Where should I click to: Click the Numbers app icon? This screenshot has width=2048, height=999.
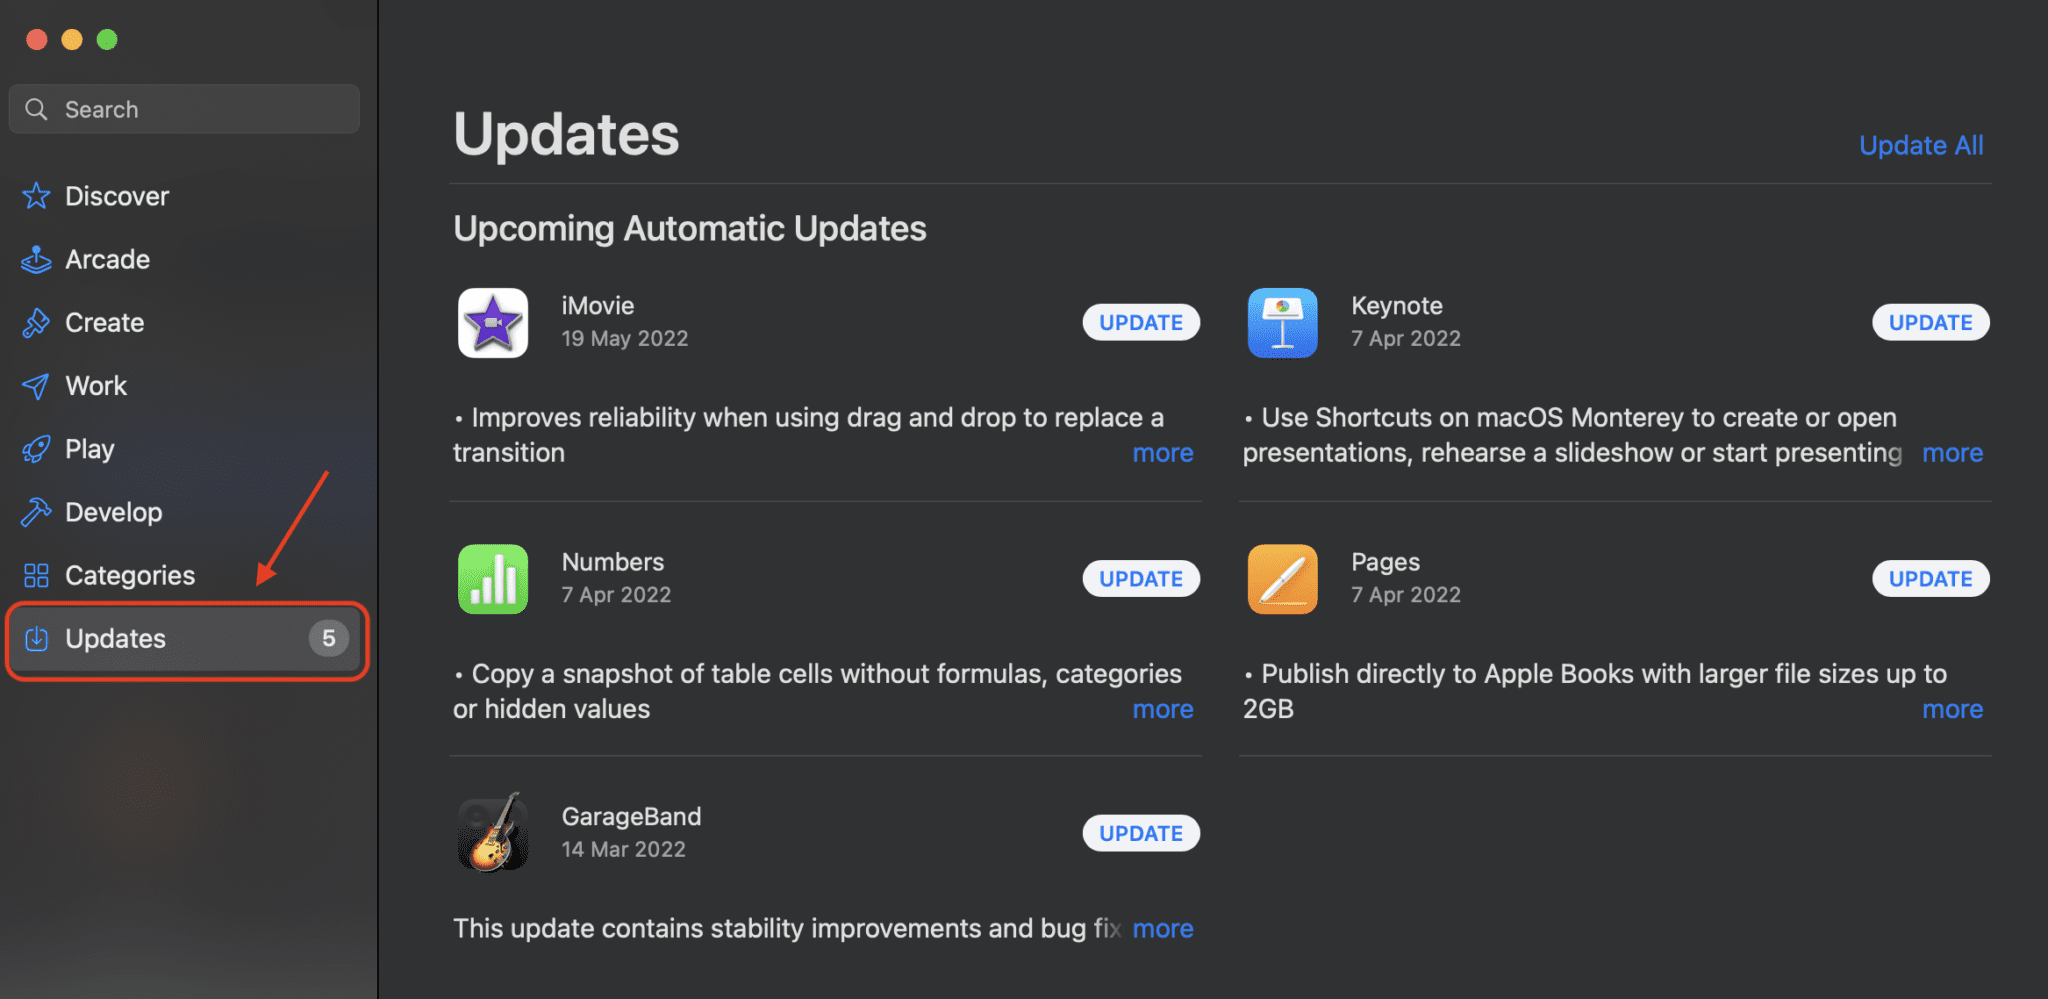tap(492, 578)
